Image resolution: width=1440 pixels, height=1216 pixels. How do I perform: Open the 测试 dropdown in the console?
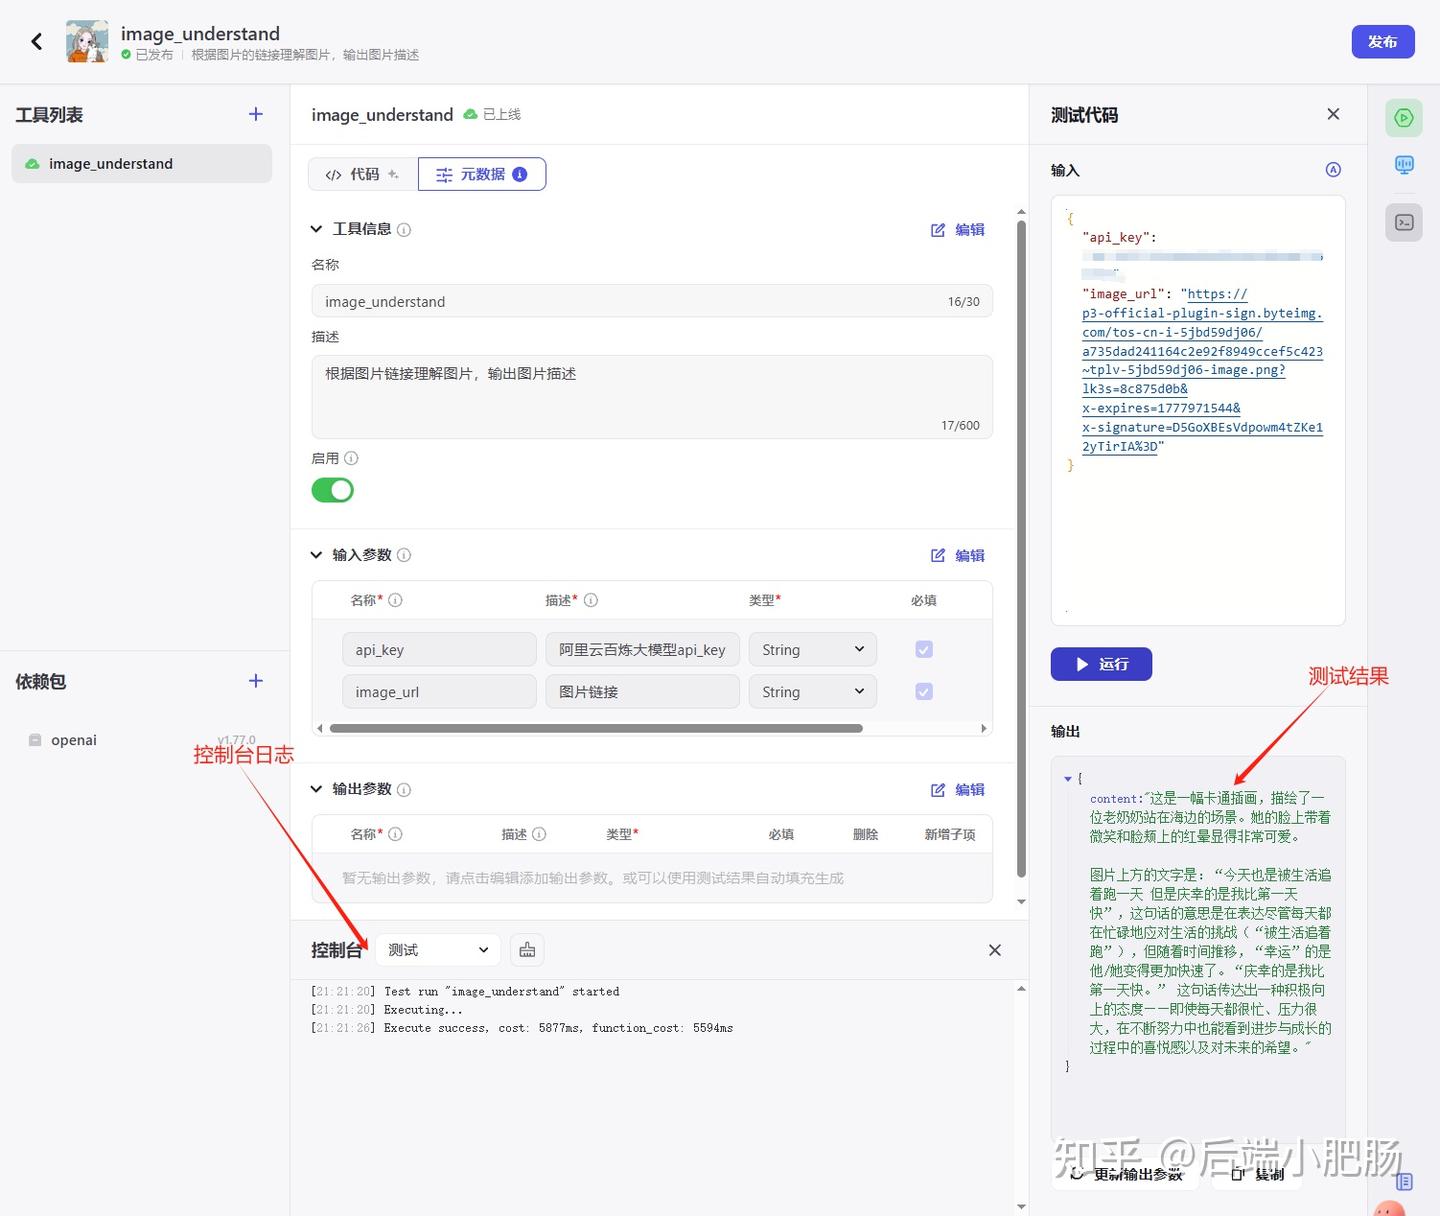pos(437,950)
